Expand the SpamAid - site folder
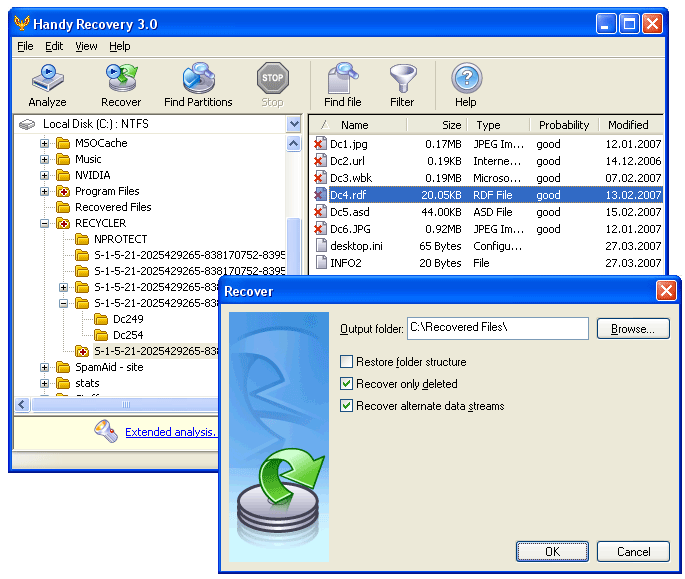Viewport: 685px width, 579px height. pos(45,368)
